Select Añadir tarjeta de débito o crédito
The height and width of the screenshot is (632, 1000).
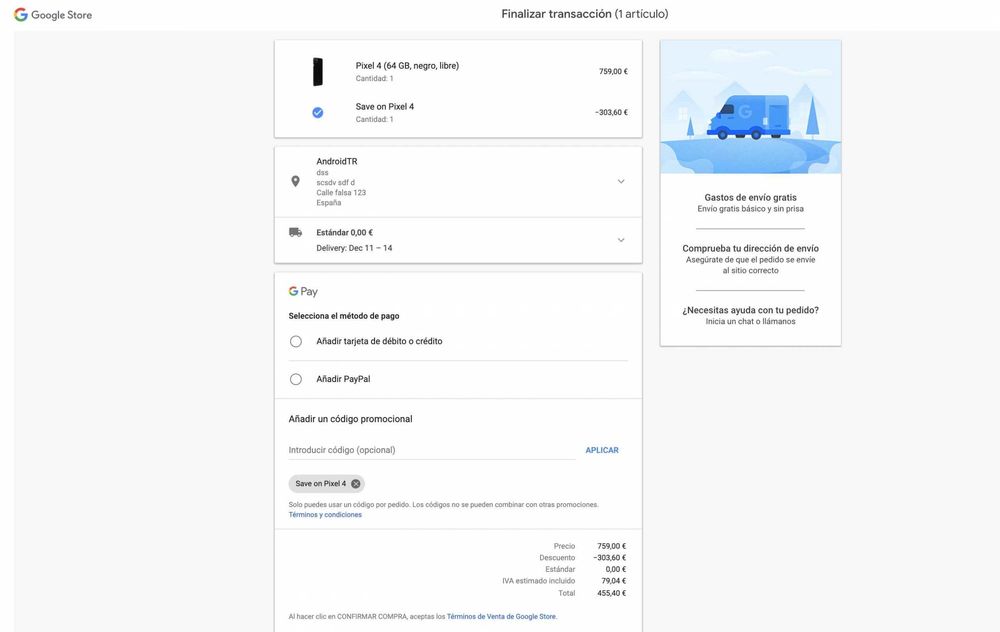pyautogui.click(x=296, y=341)
